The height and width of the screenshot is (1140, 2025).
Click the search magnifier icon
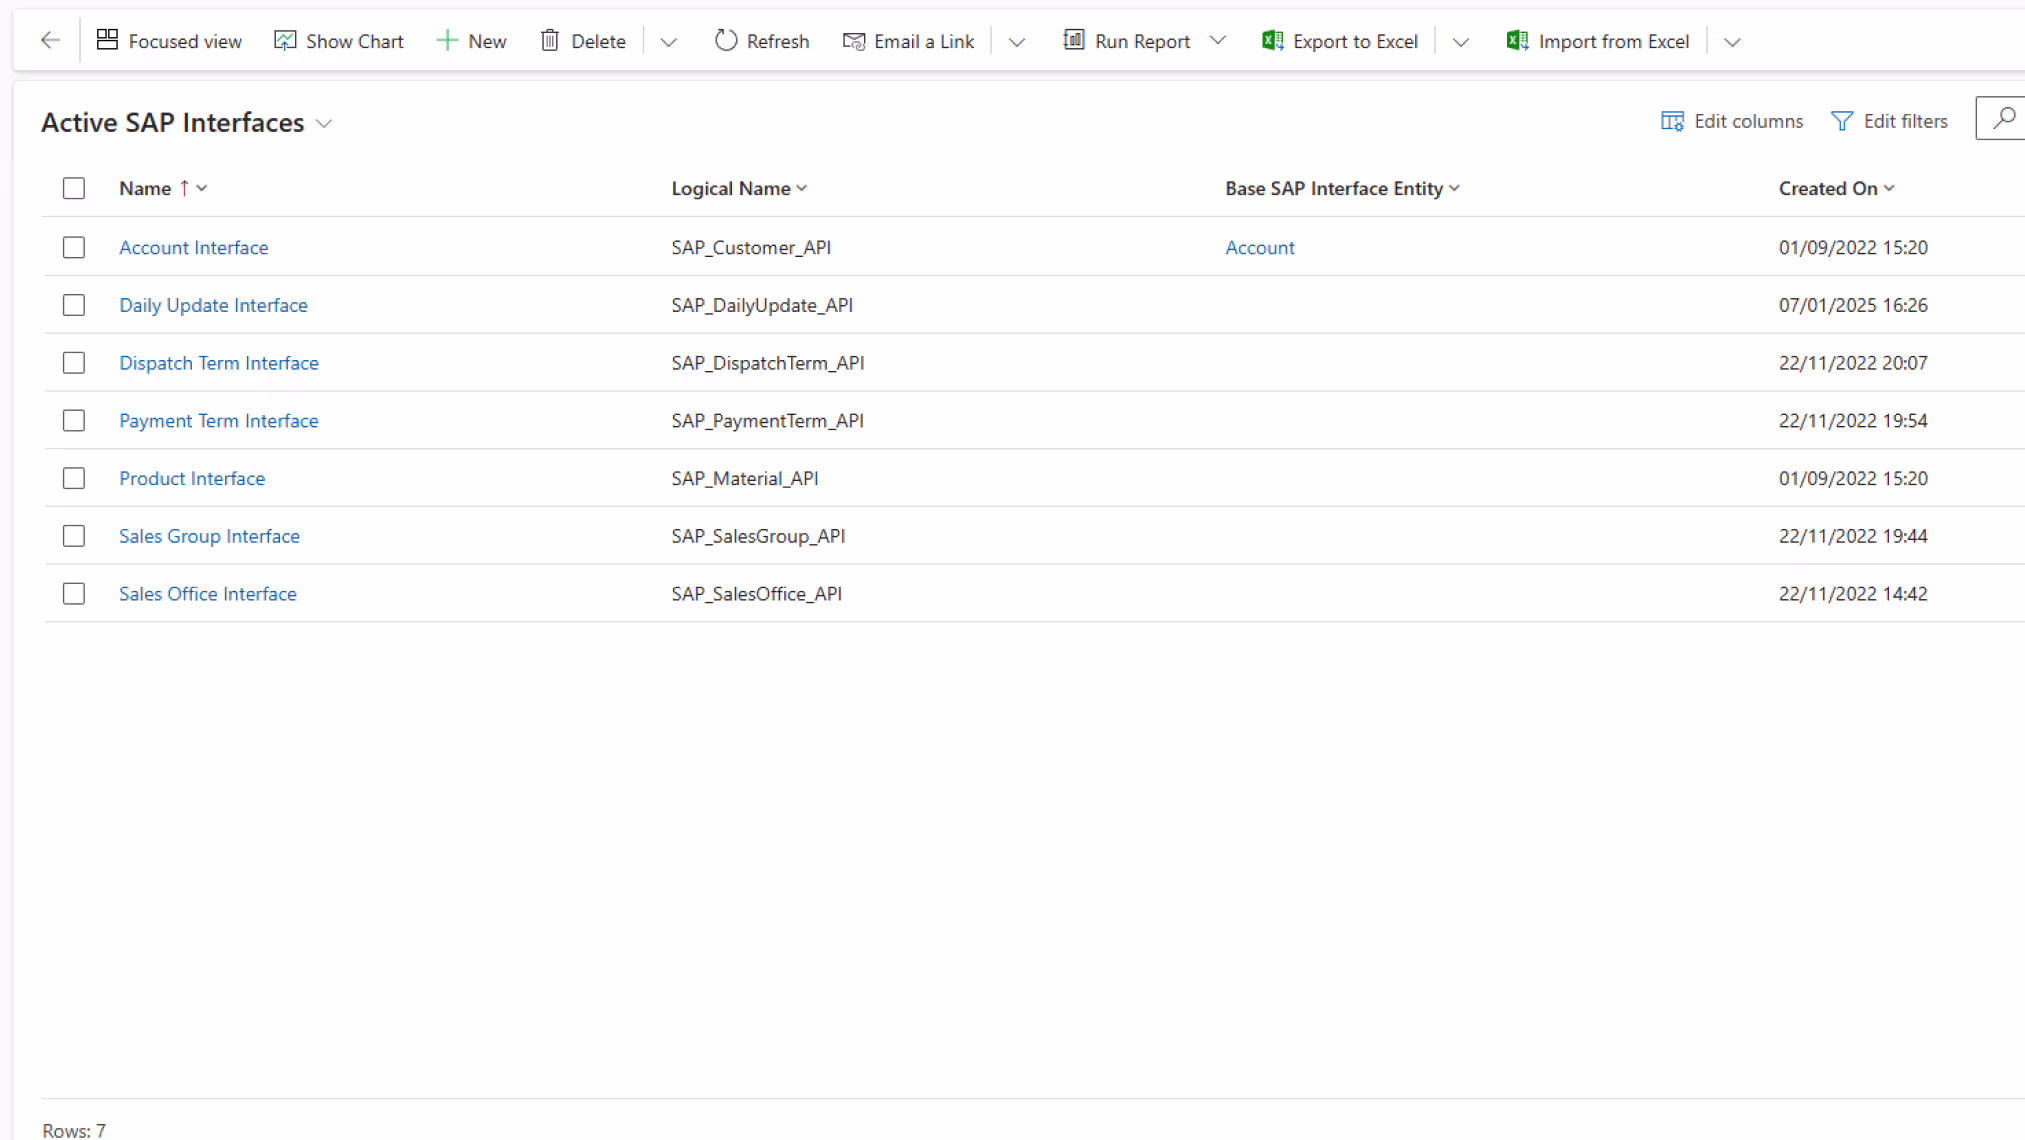(2003, 119)
